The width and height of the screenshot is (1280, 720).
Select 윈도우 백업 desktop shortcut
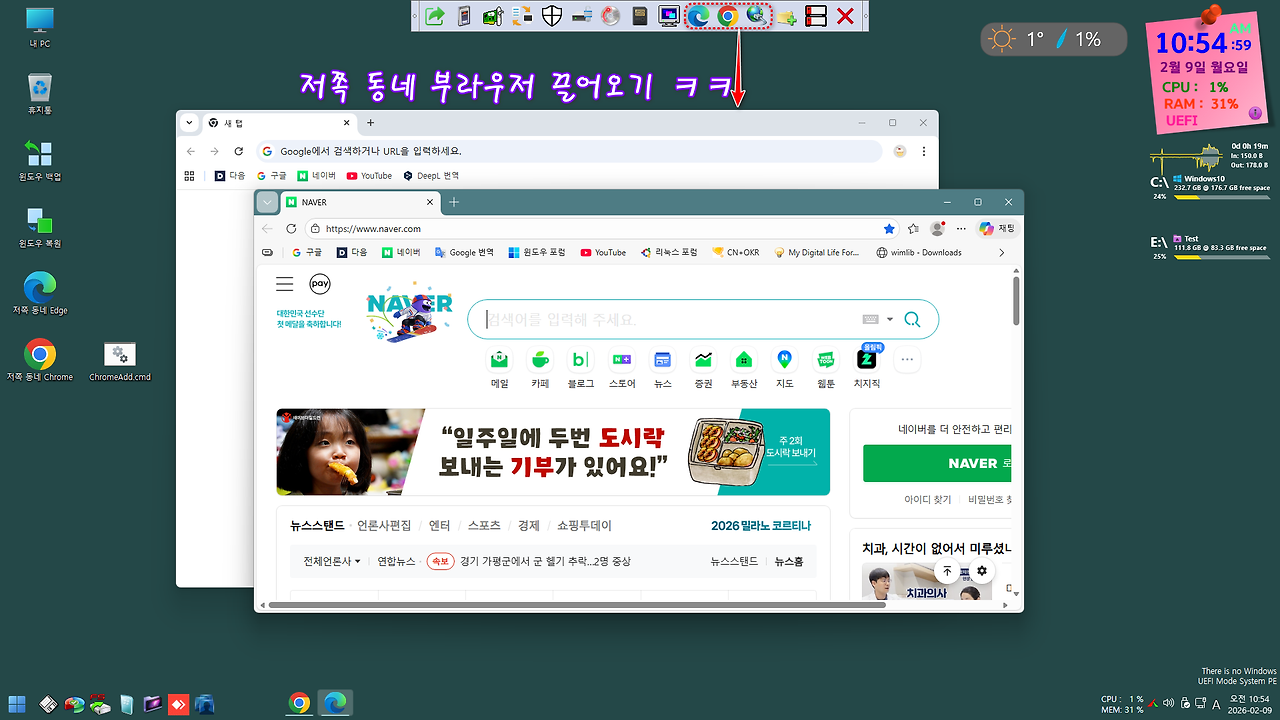pos(40,160)
